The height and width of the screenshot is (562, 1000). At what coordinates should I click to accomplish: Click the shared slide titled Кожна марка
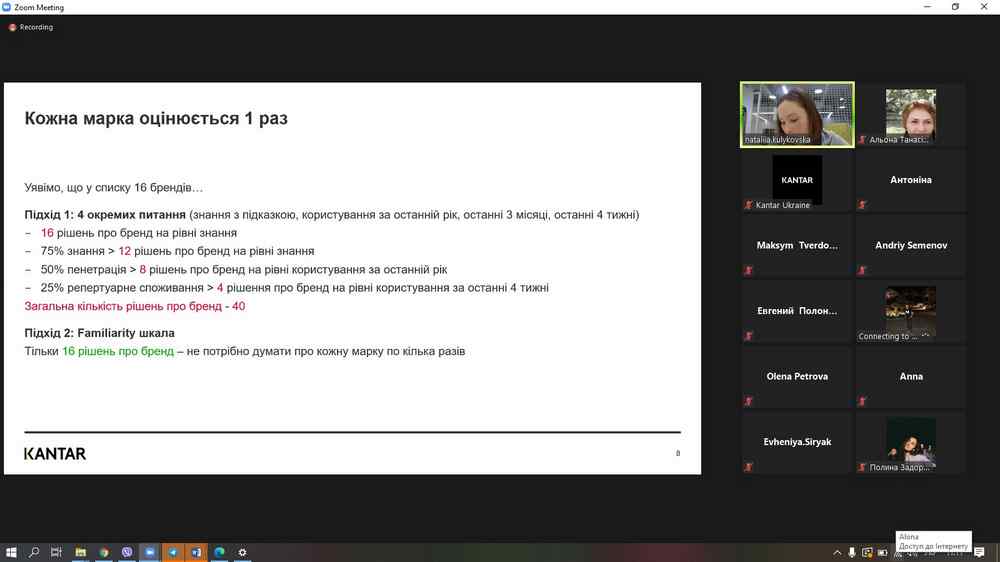click(x=352, y=278)
